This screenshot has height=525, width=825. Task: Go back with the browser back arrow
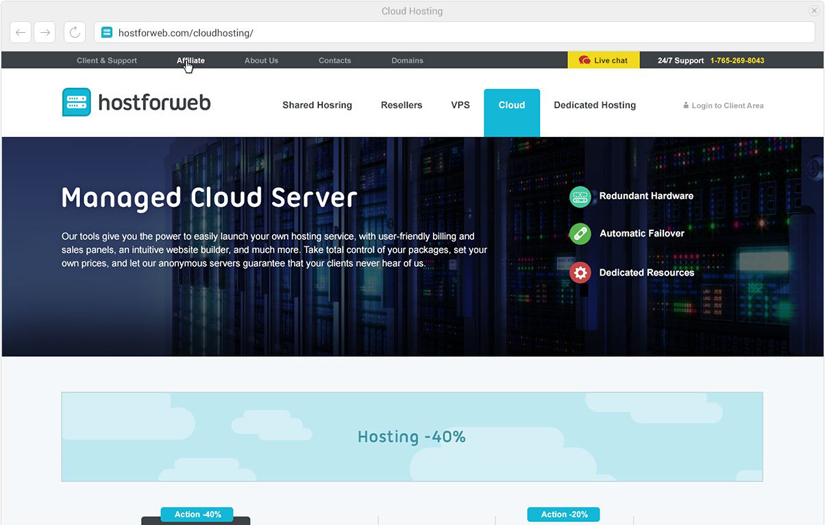click(21, 33)
